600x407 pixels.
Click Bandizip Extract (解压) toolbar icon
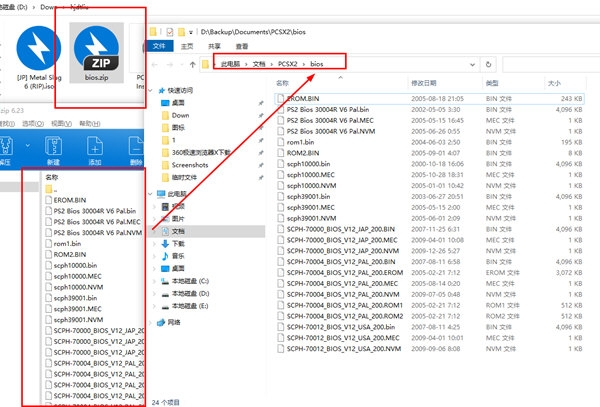click(x=6, y=150)
